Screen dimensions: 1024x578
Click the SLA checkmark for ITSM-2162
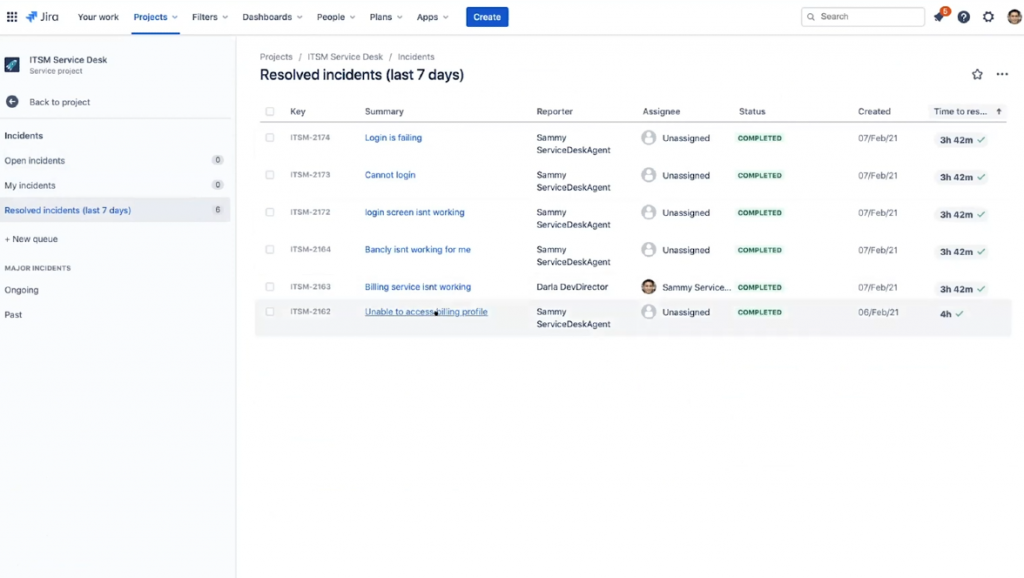point(959,314)
